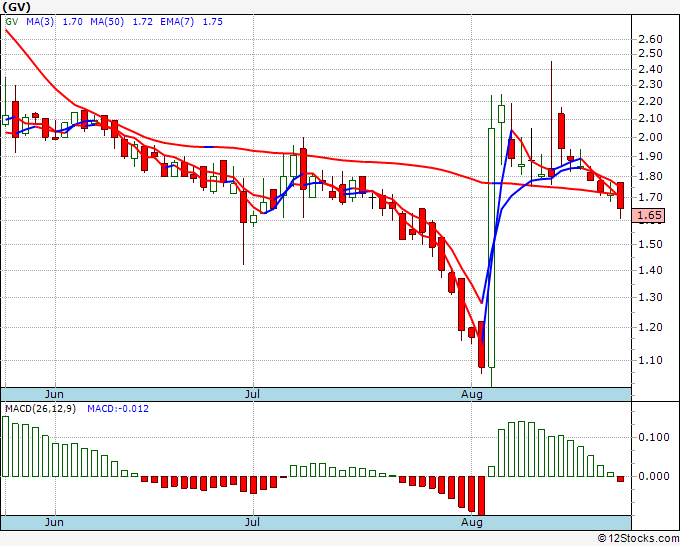Click the 2.10 price axis label
Viewport: 680px width, 546px height.
[x=650, y=119]
